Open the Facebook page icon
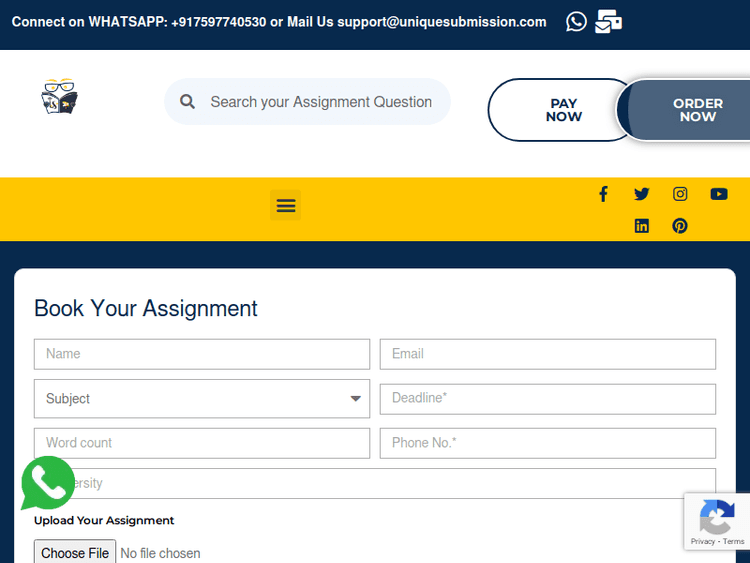The width and height of the screenshot is (750, 563). tap(603, 194)
